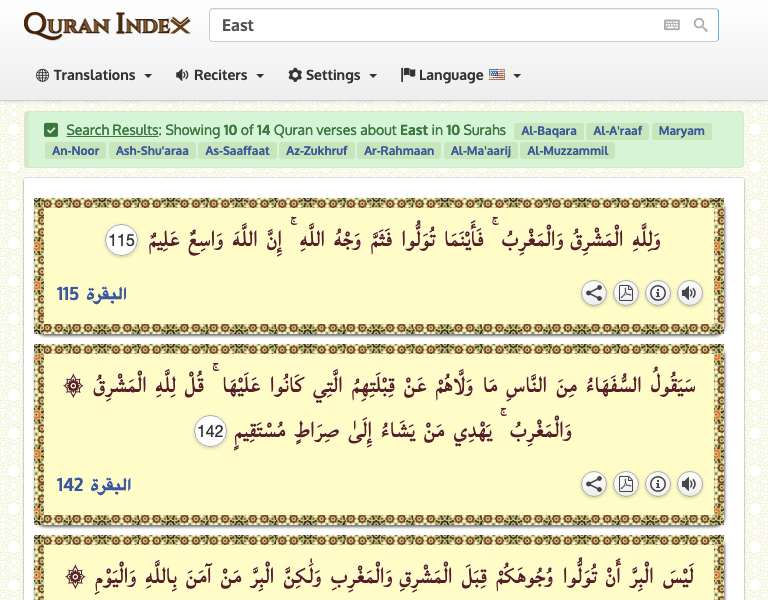This screenshot has height=600, width=768.
Task: Expand the Translations dropdown
Action: coord(94,75)
